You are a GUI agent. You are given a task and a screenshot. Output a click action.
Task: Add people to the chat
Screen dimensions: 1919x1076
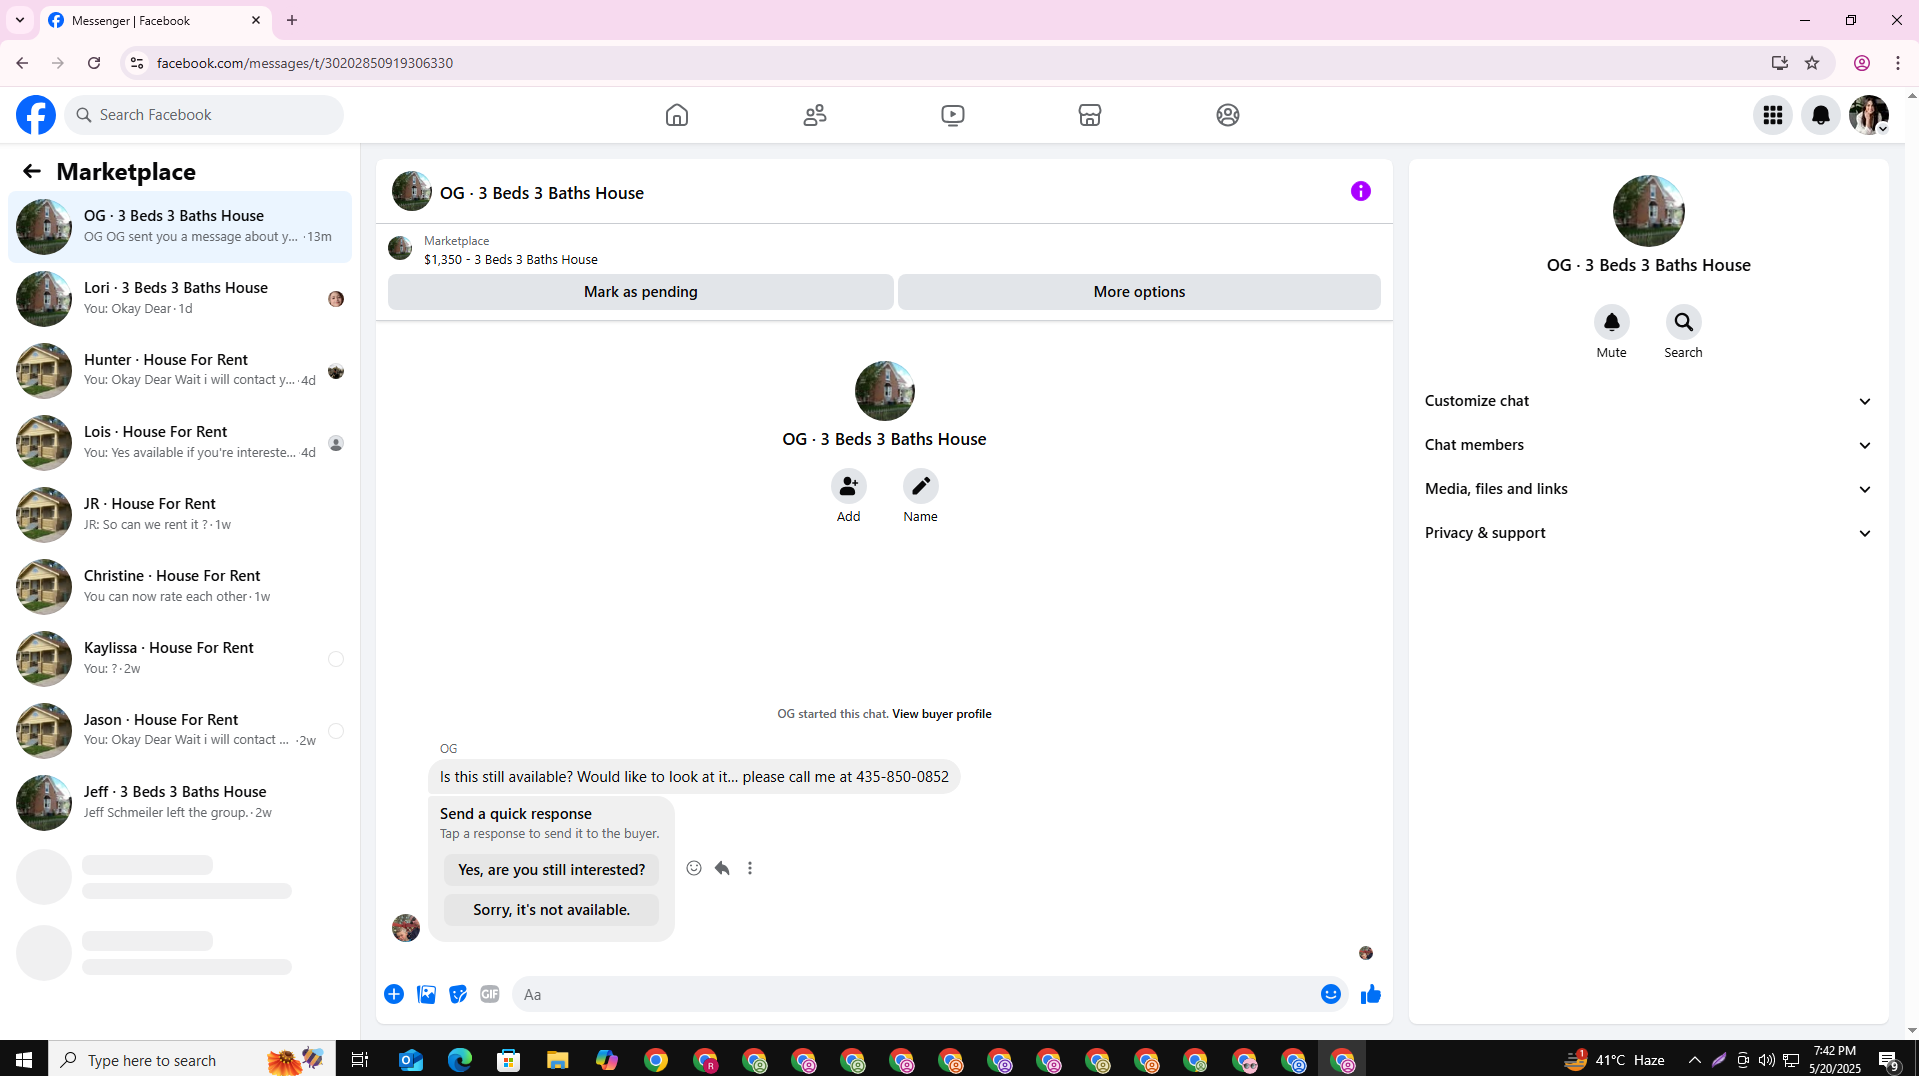[848, 486]
